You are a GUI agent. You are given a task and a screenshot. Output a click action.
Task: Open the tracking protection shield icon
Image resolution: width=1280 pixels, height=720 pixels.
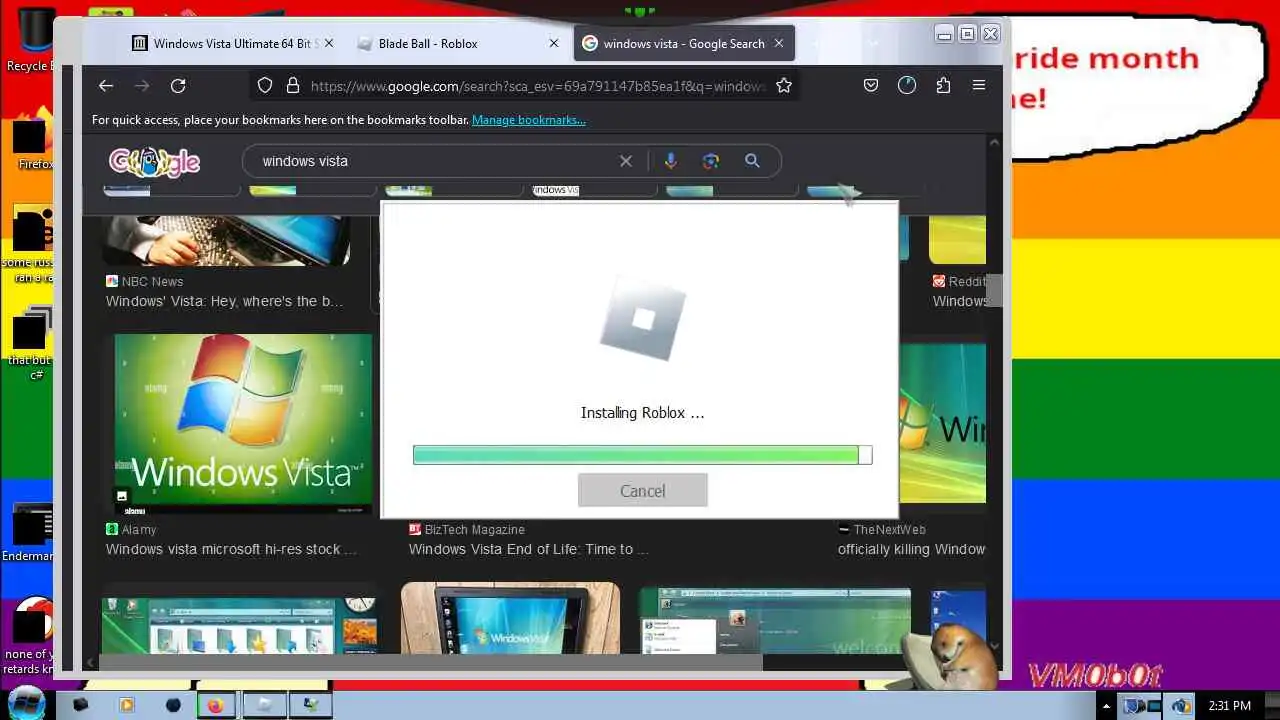point(265,86)
